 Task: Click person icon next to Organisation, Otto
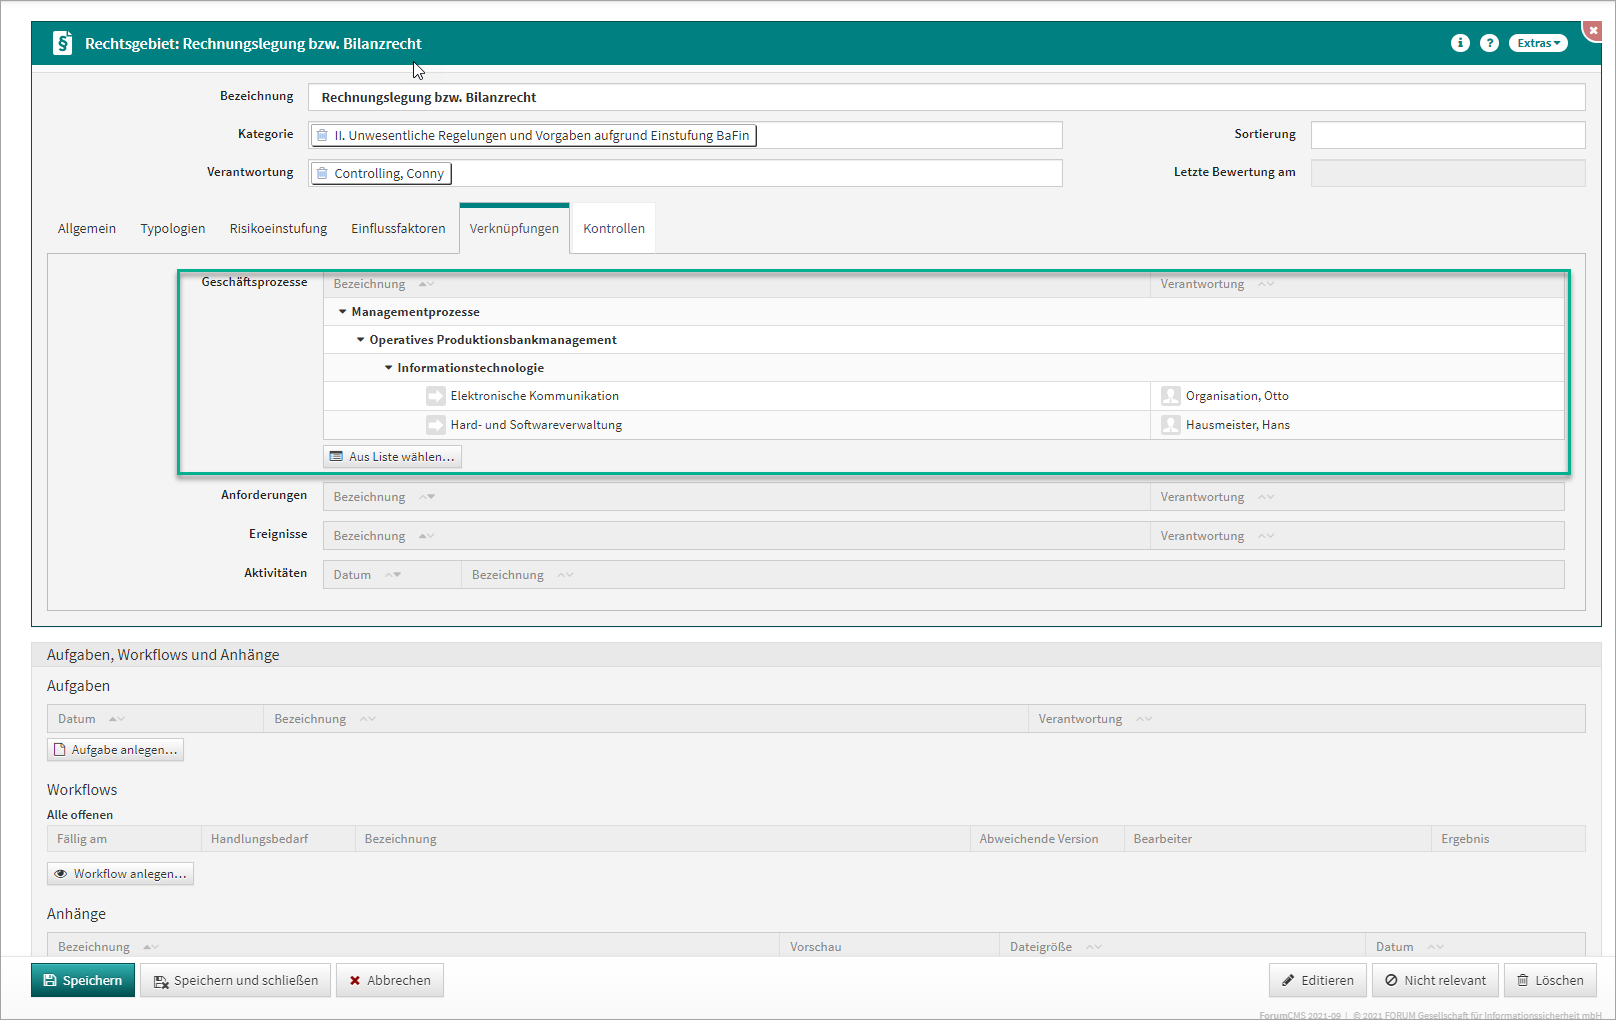(x=1170, y=396)
